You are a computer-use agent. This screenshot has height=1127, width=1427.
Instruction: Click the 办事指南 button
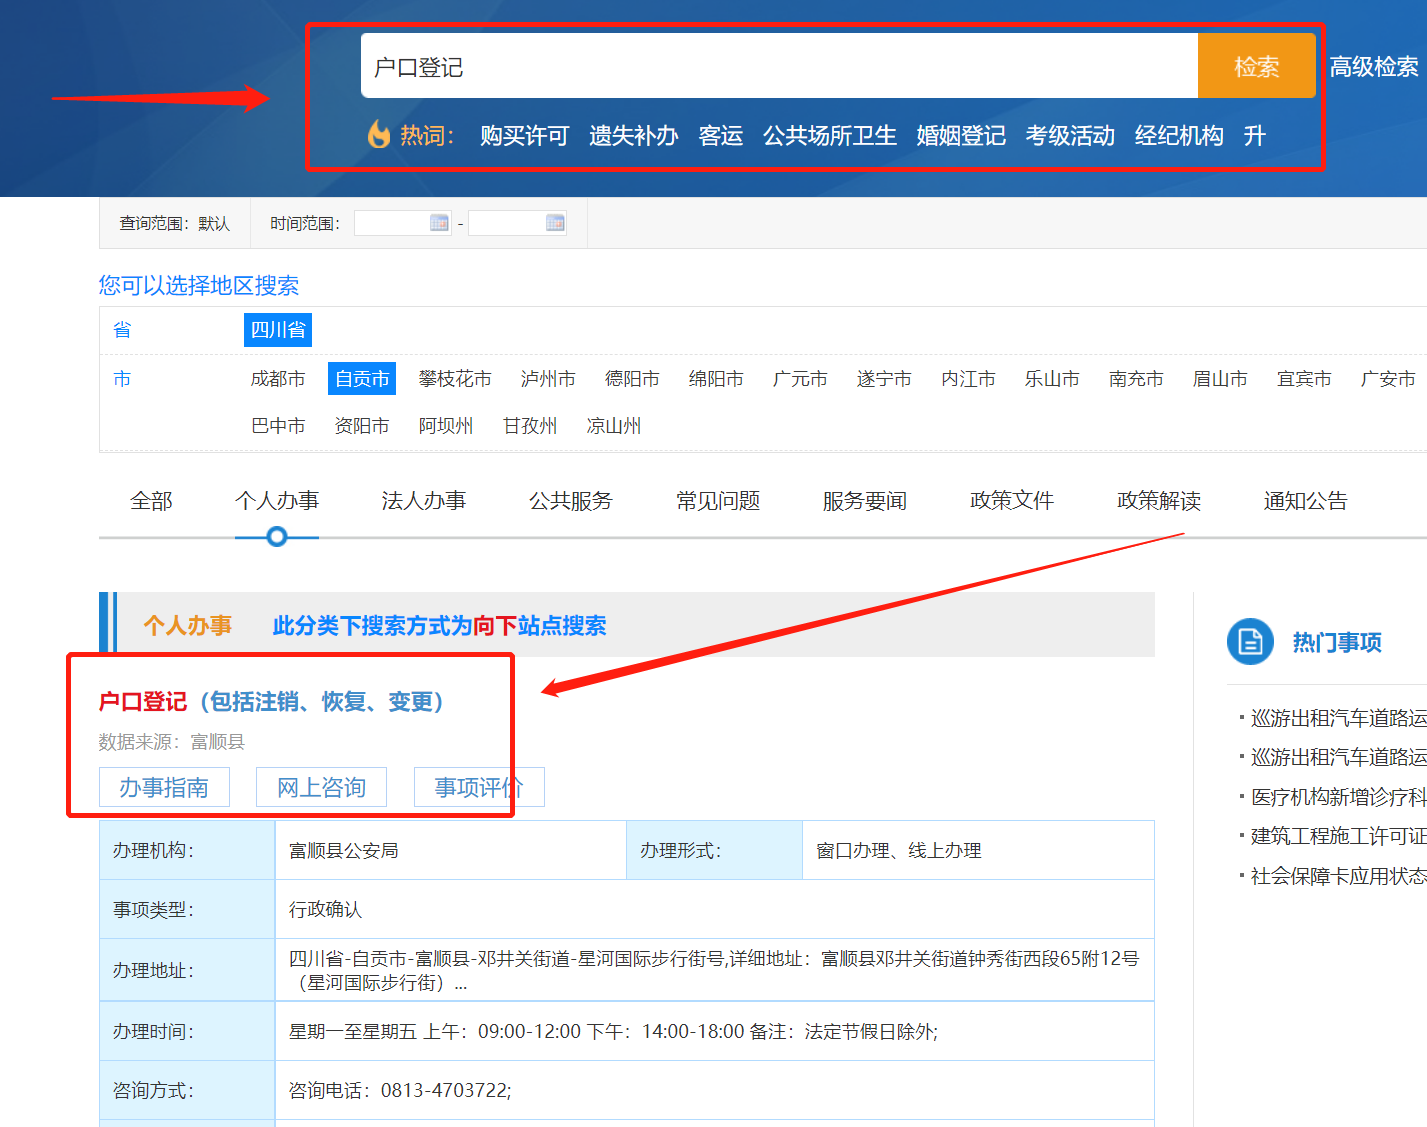click(164, 788)
